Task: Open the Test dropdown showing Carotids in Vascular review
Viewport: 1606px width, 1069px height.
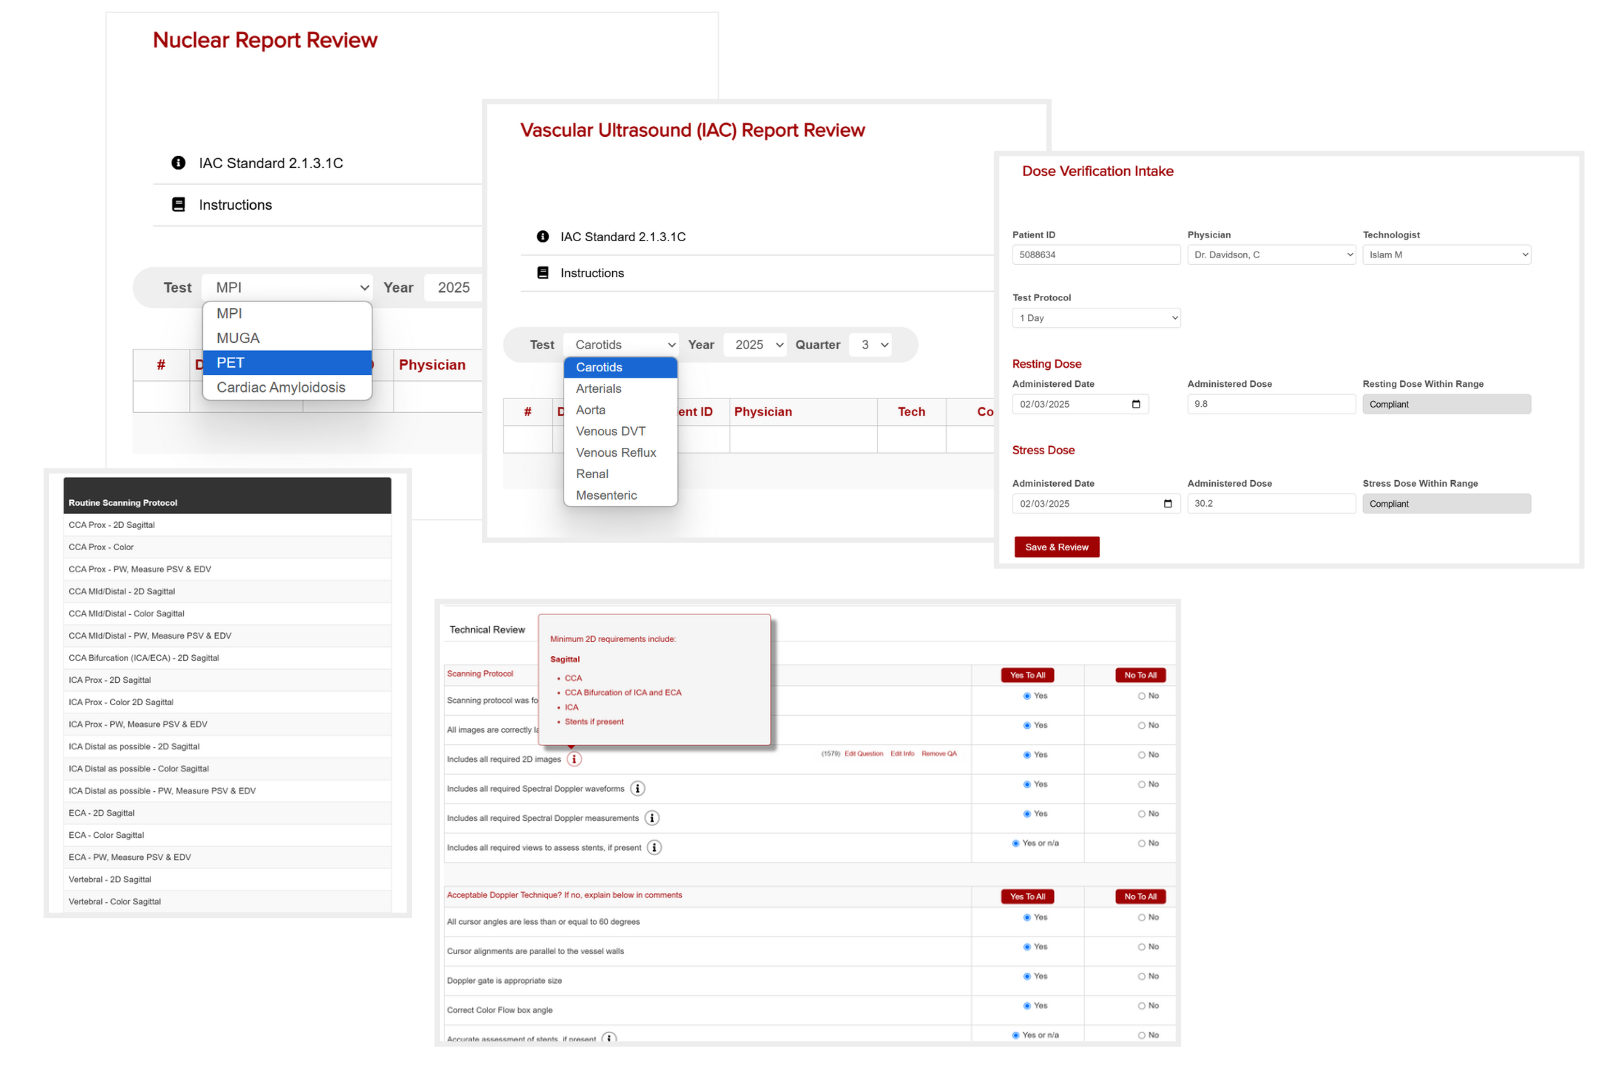Action: point(621,345)
